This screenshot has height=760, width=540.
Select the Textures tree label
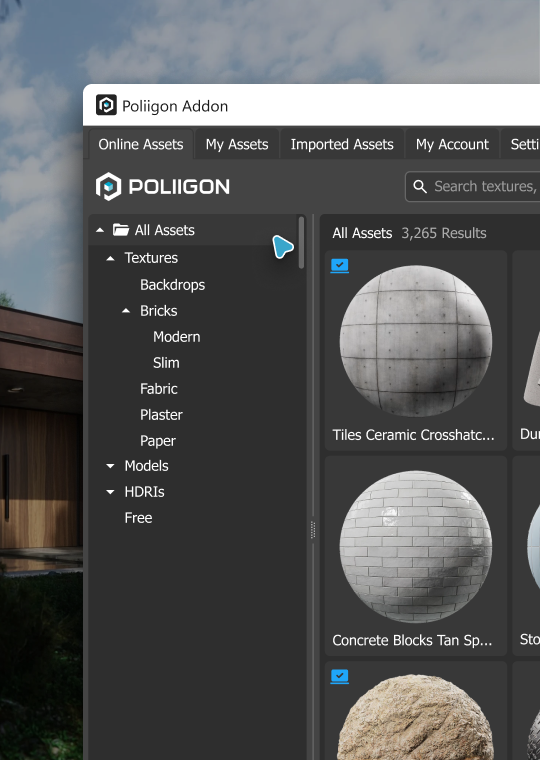pyautogui.click(x=151, y=258)
